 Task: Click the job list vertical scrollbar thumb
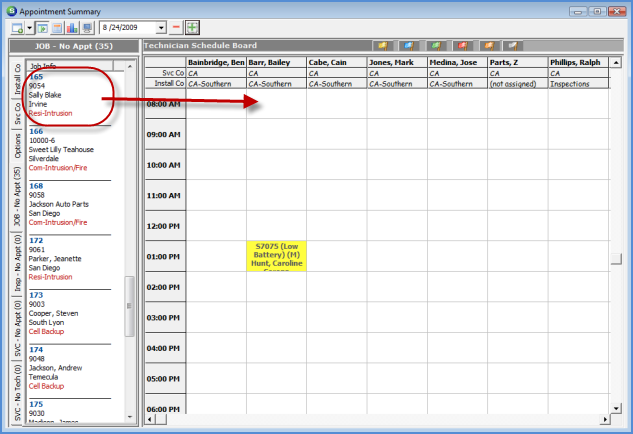click(x=129, y=306)
